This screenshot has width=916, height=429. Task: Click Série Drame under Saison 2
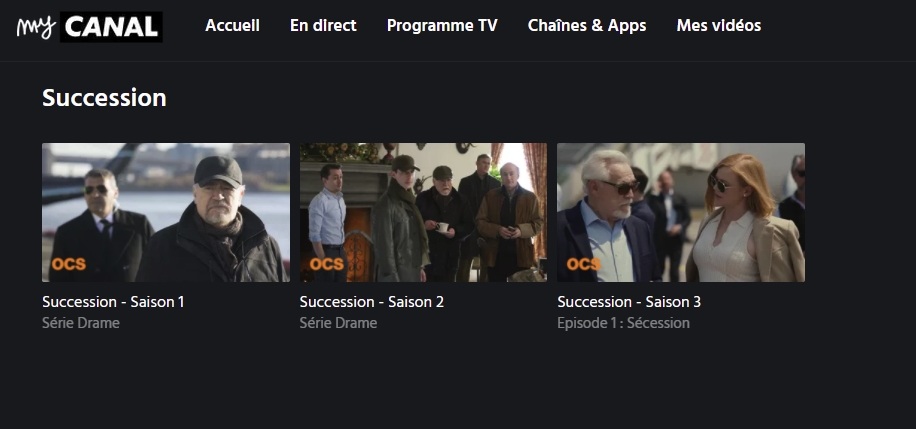pos(338,323)
